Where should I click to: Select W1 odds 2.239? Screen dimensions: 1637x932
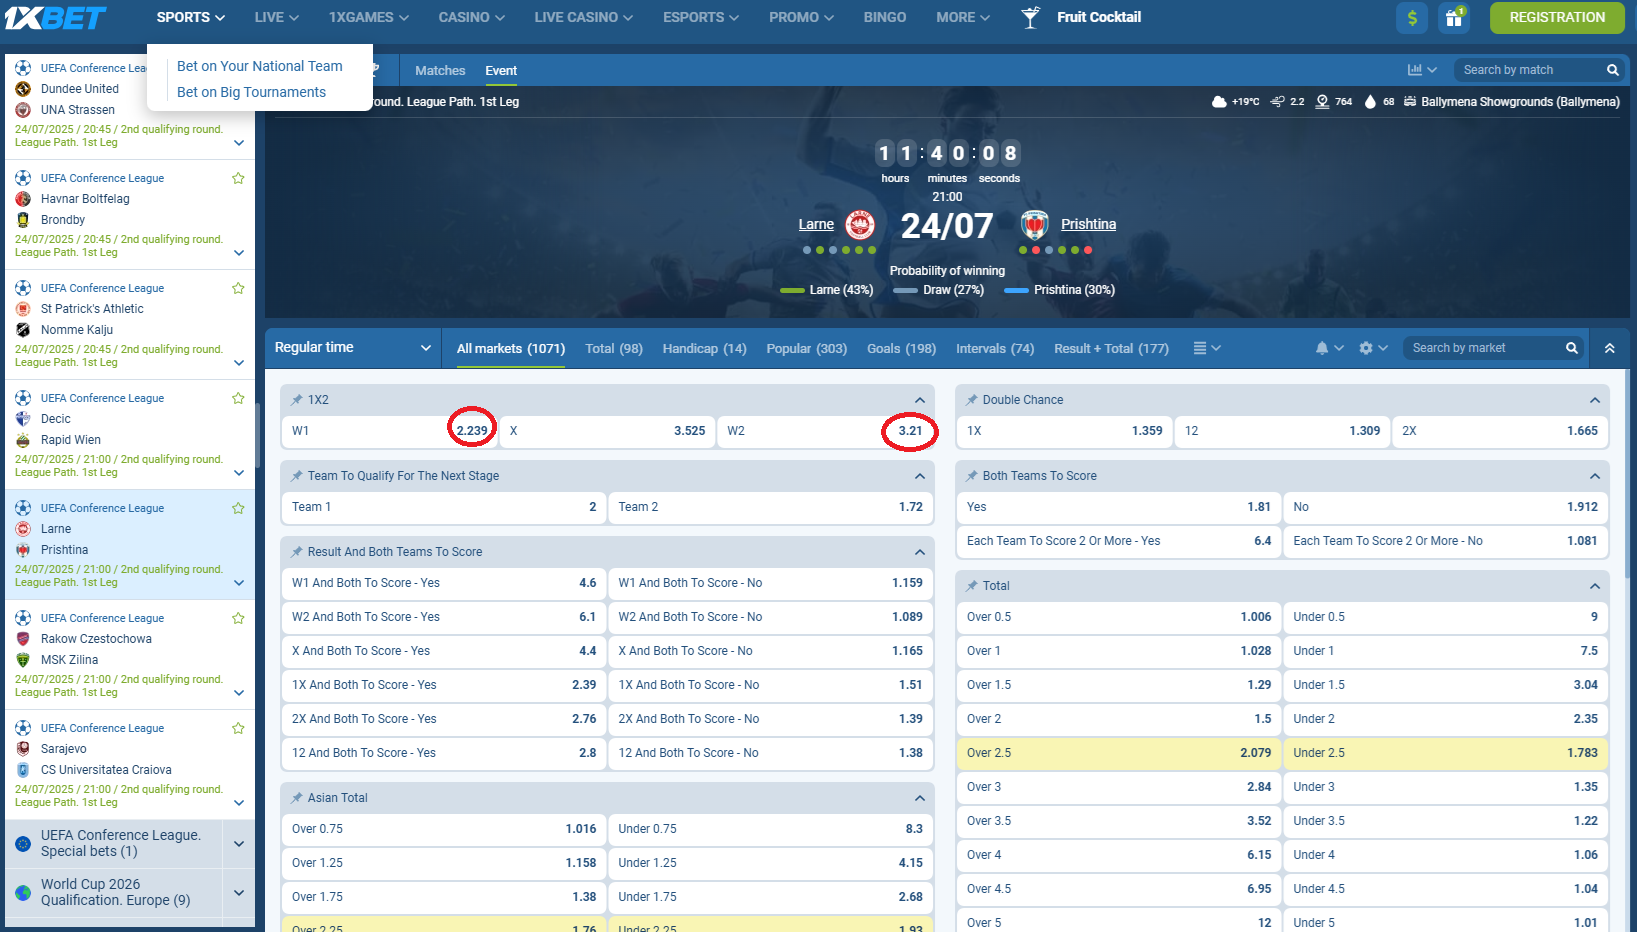point(390,431)
